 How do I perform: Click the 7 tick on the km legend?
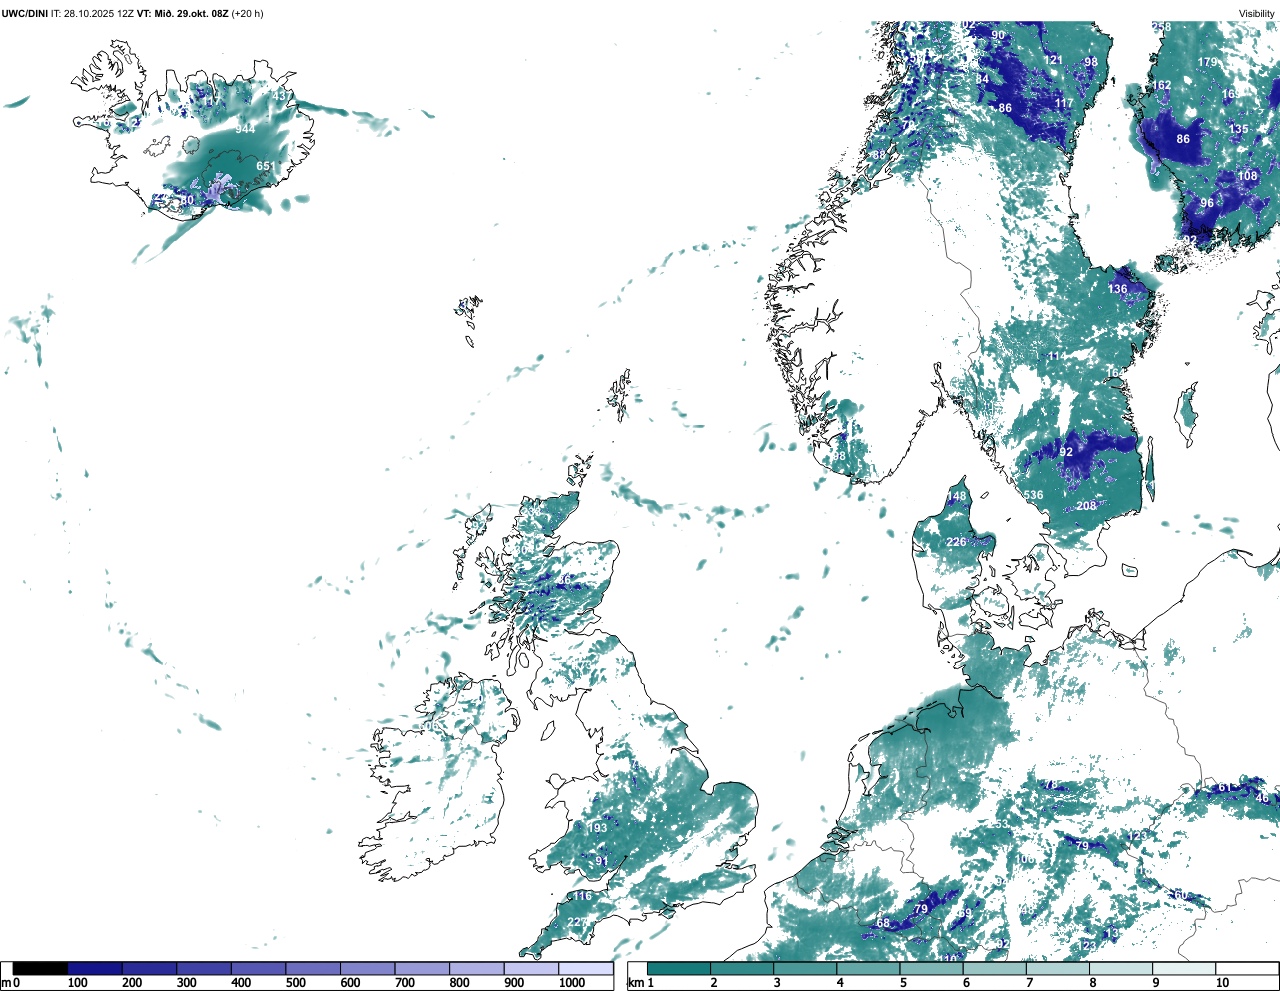[x=1029, y=983]
